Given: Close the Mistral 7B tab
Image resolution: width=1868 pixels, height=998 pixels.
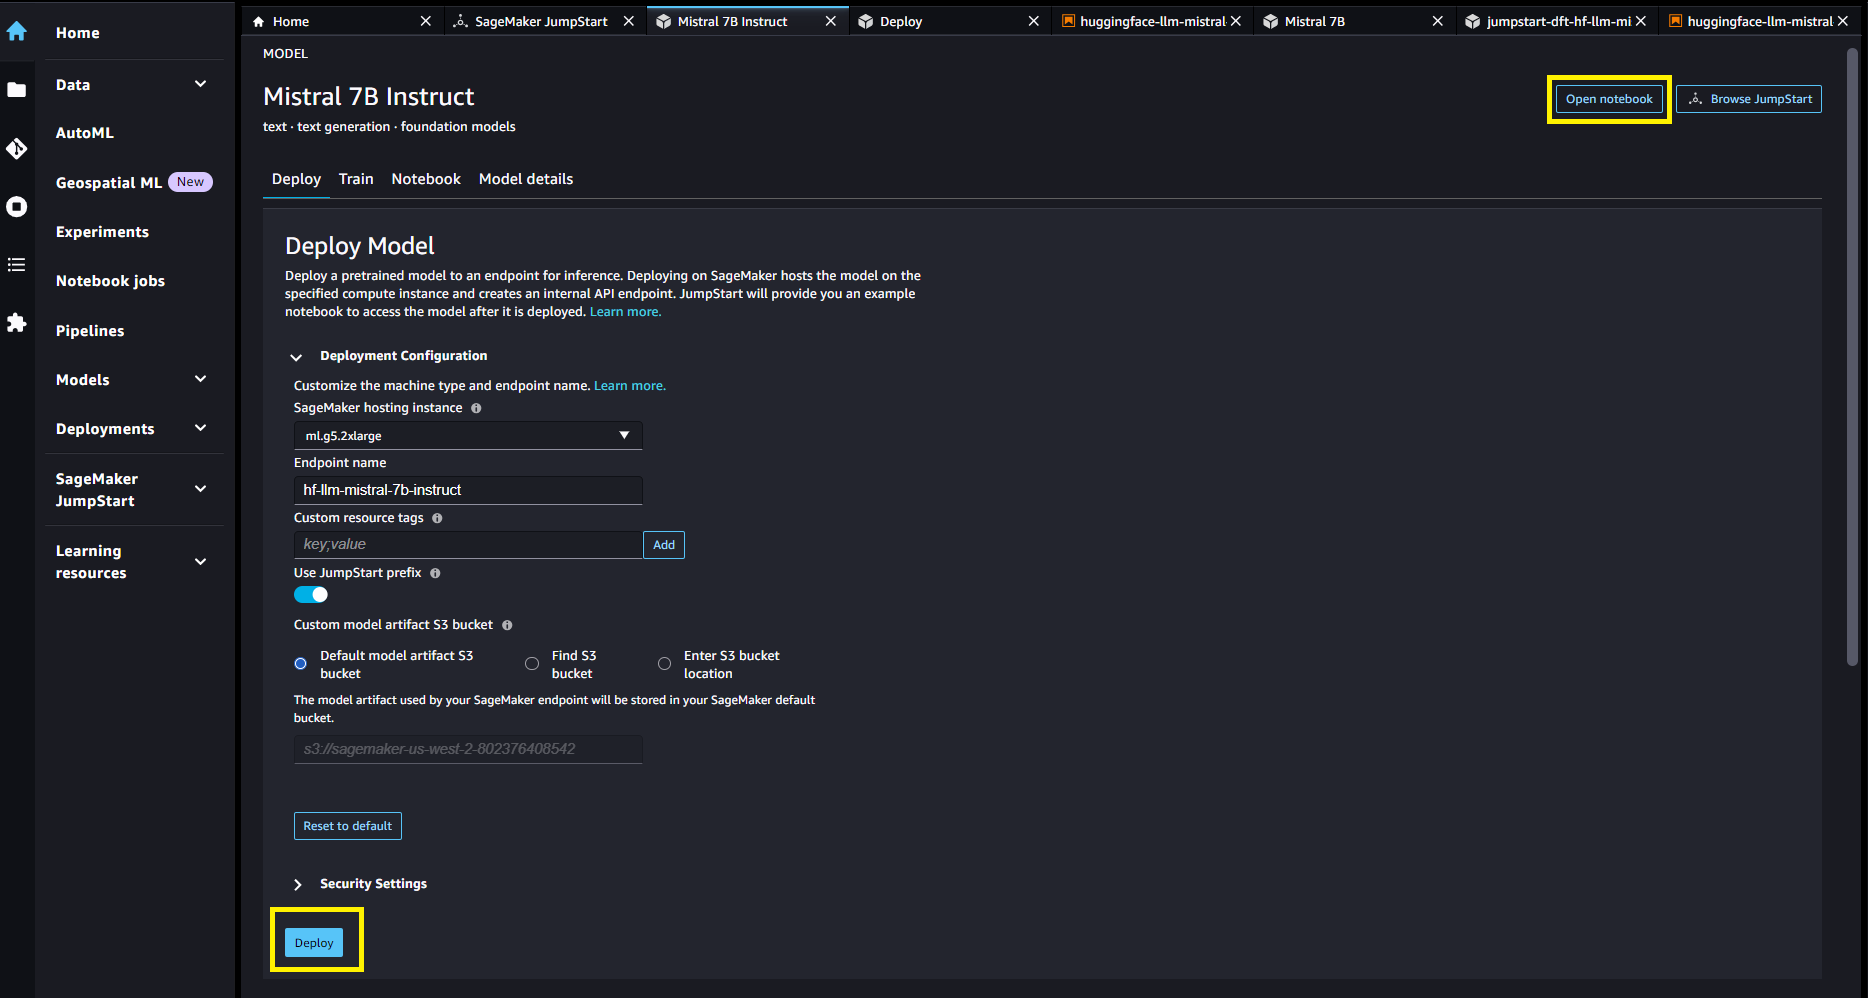Looking at the screenshot, I should (x=1438, y=21).
